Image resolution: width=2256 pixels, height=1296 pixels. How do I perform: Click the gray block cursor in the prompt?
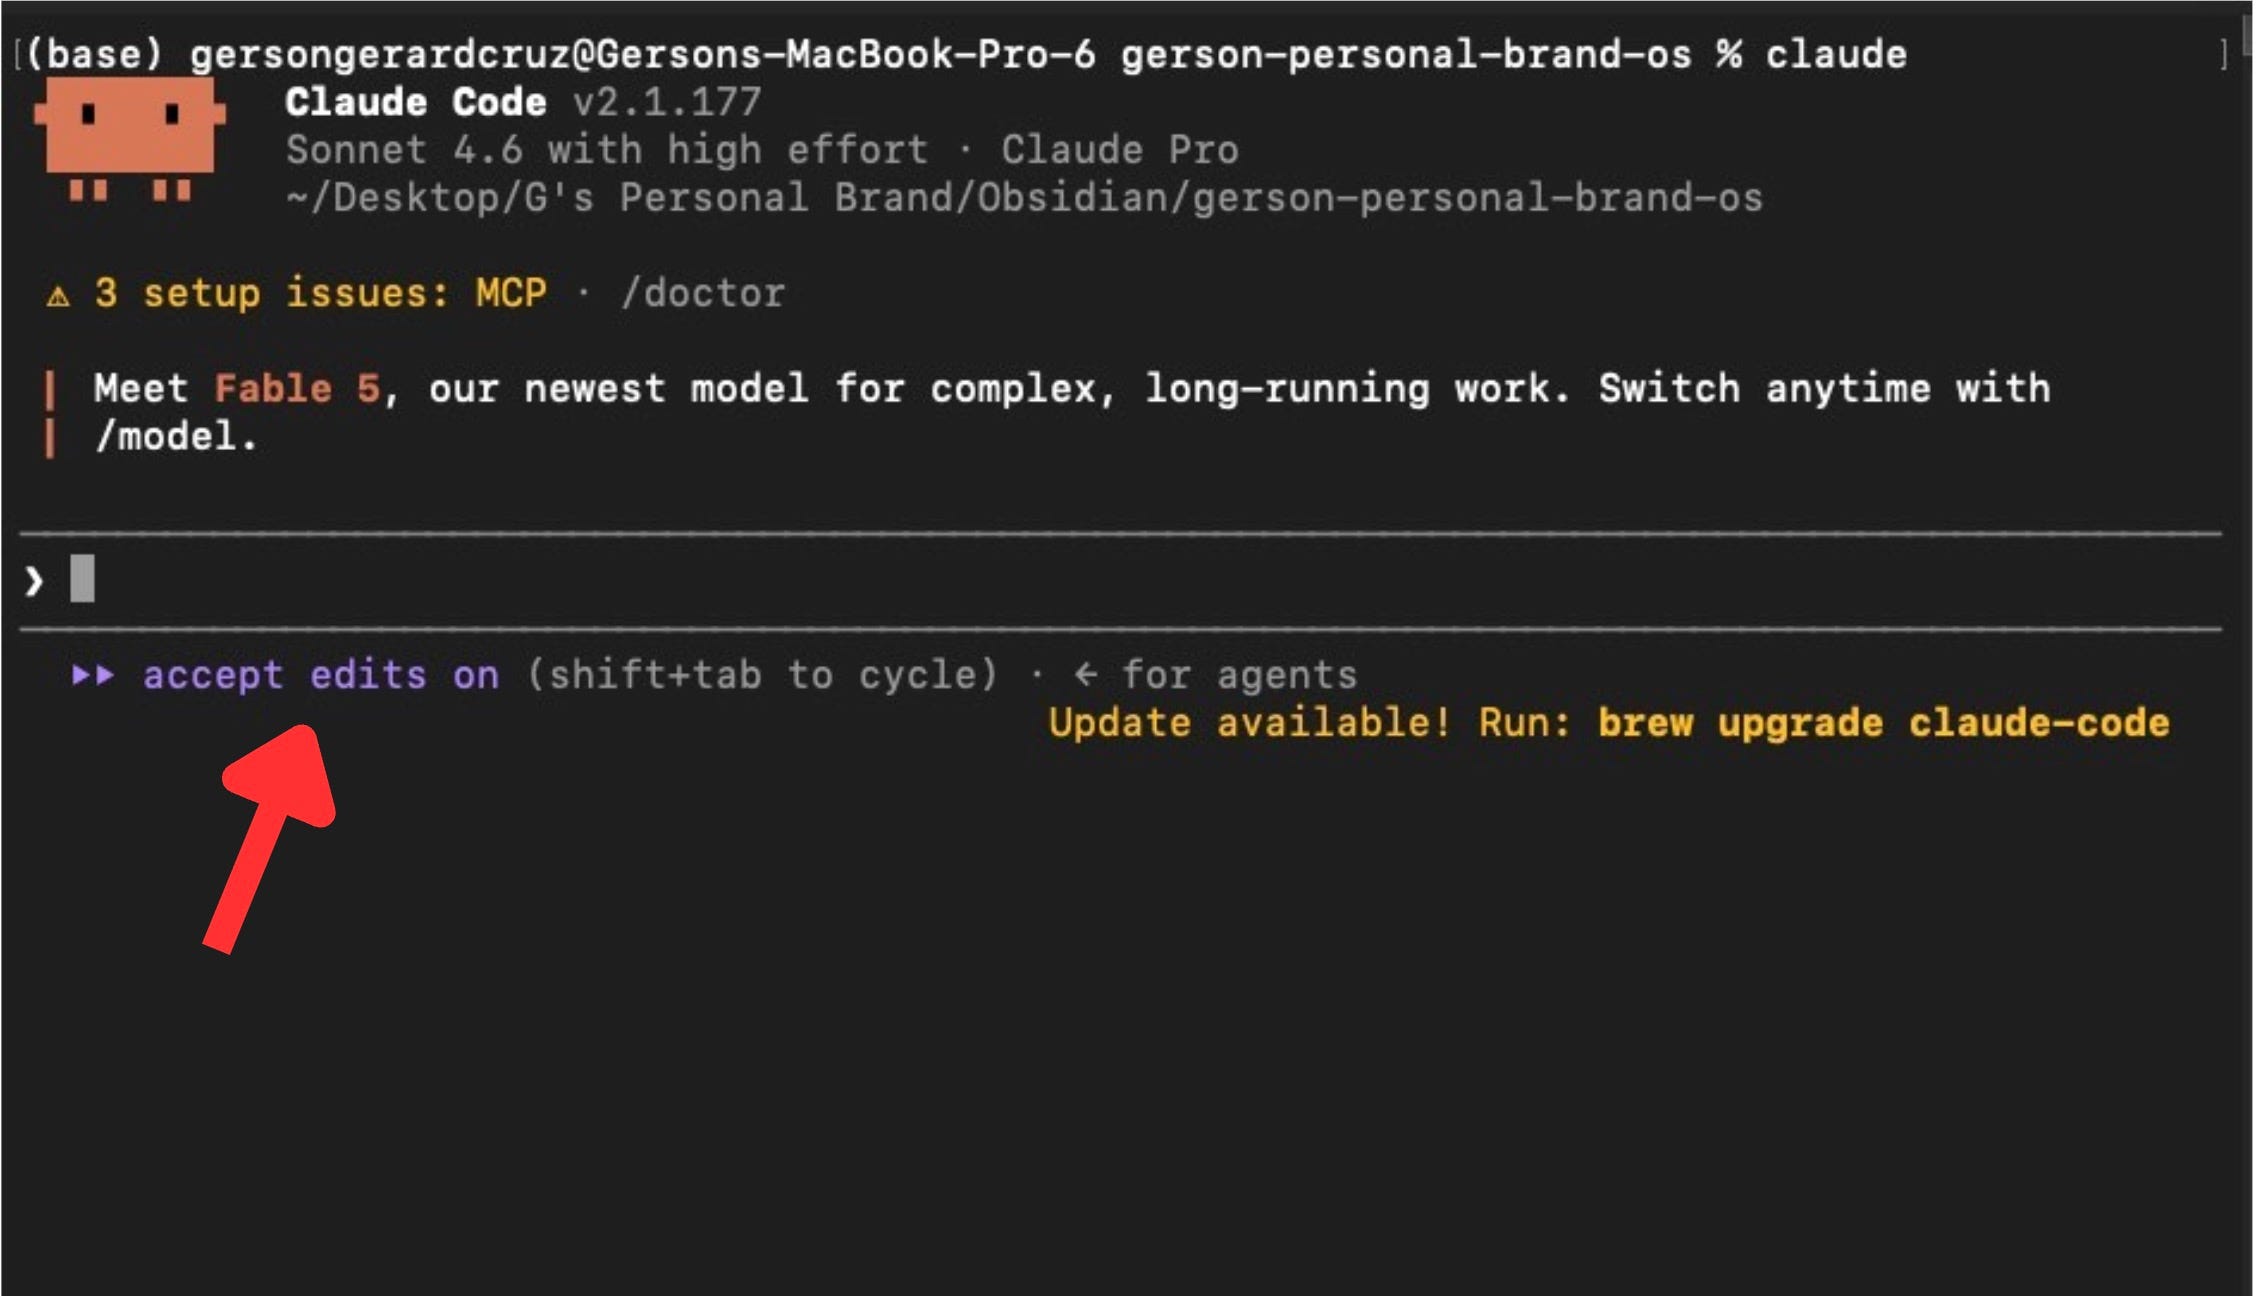coord(82,579)
